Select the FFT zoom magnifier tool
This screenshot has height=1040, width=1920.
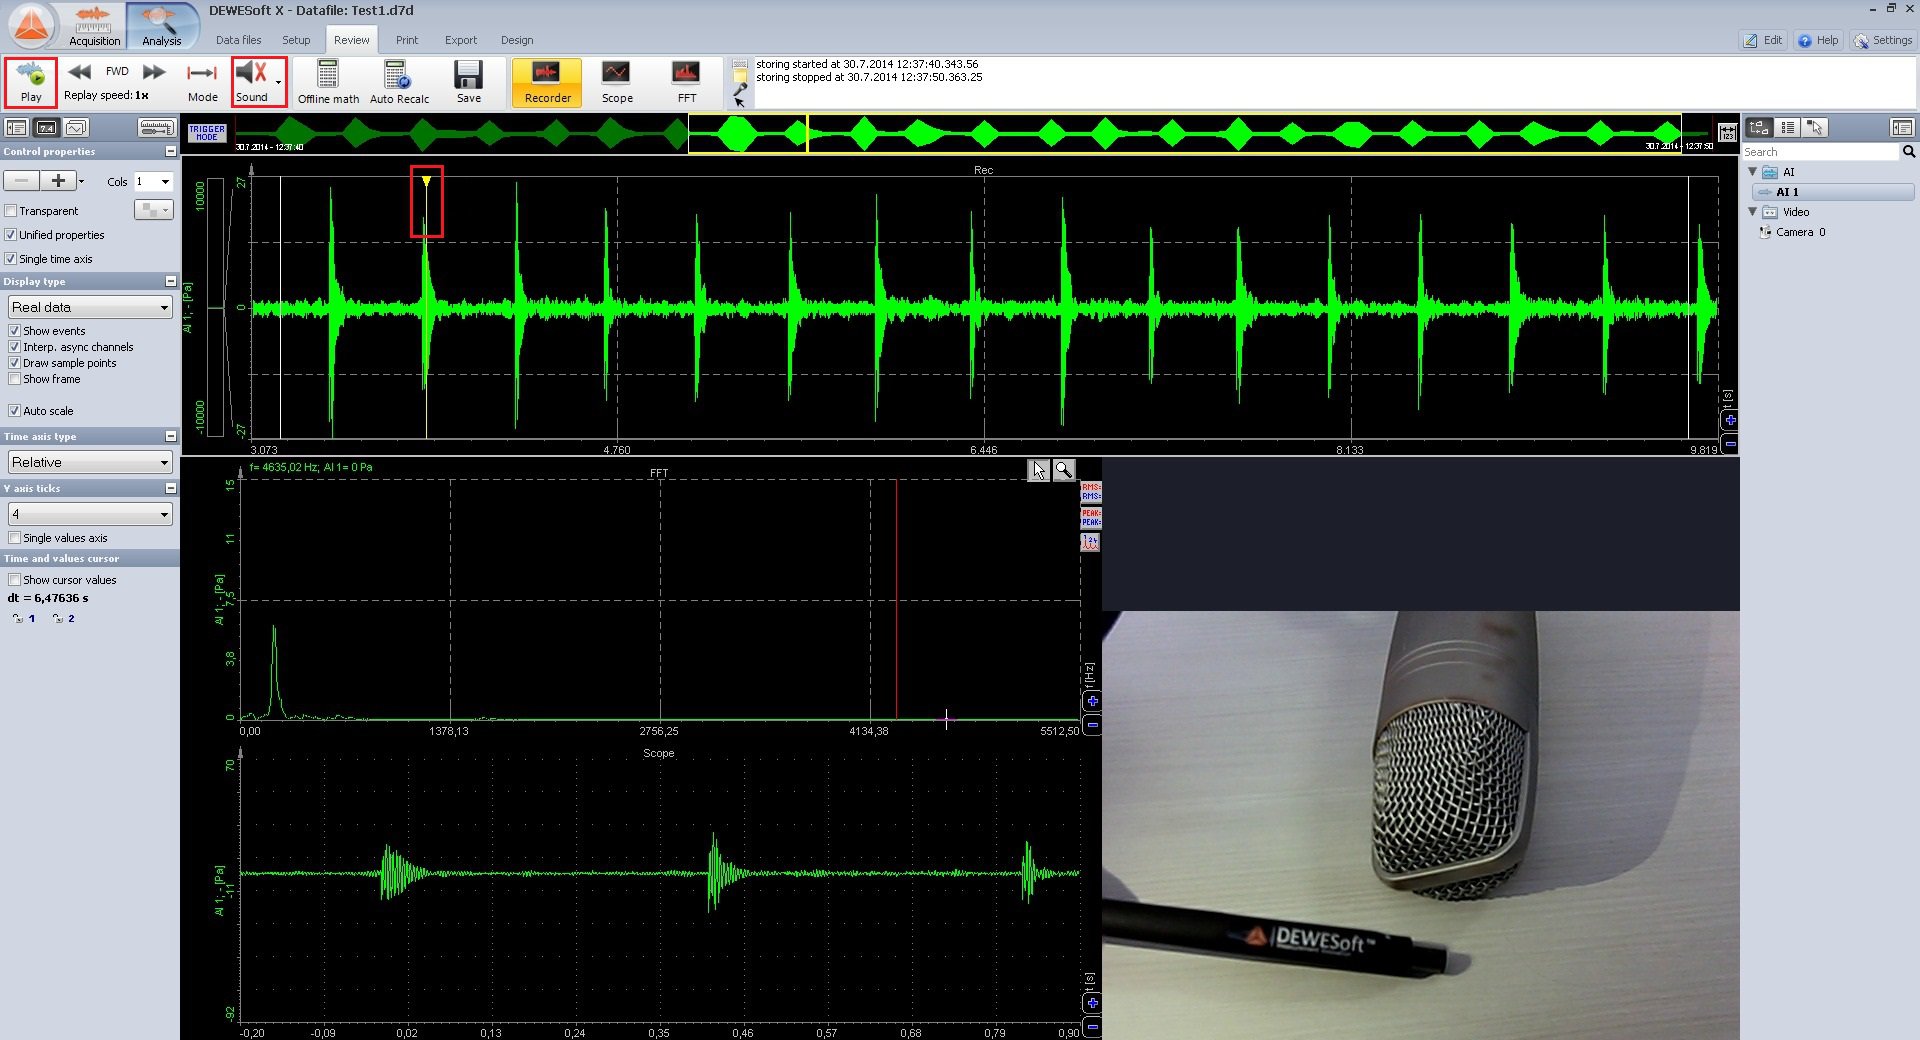1063,470
